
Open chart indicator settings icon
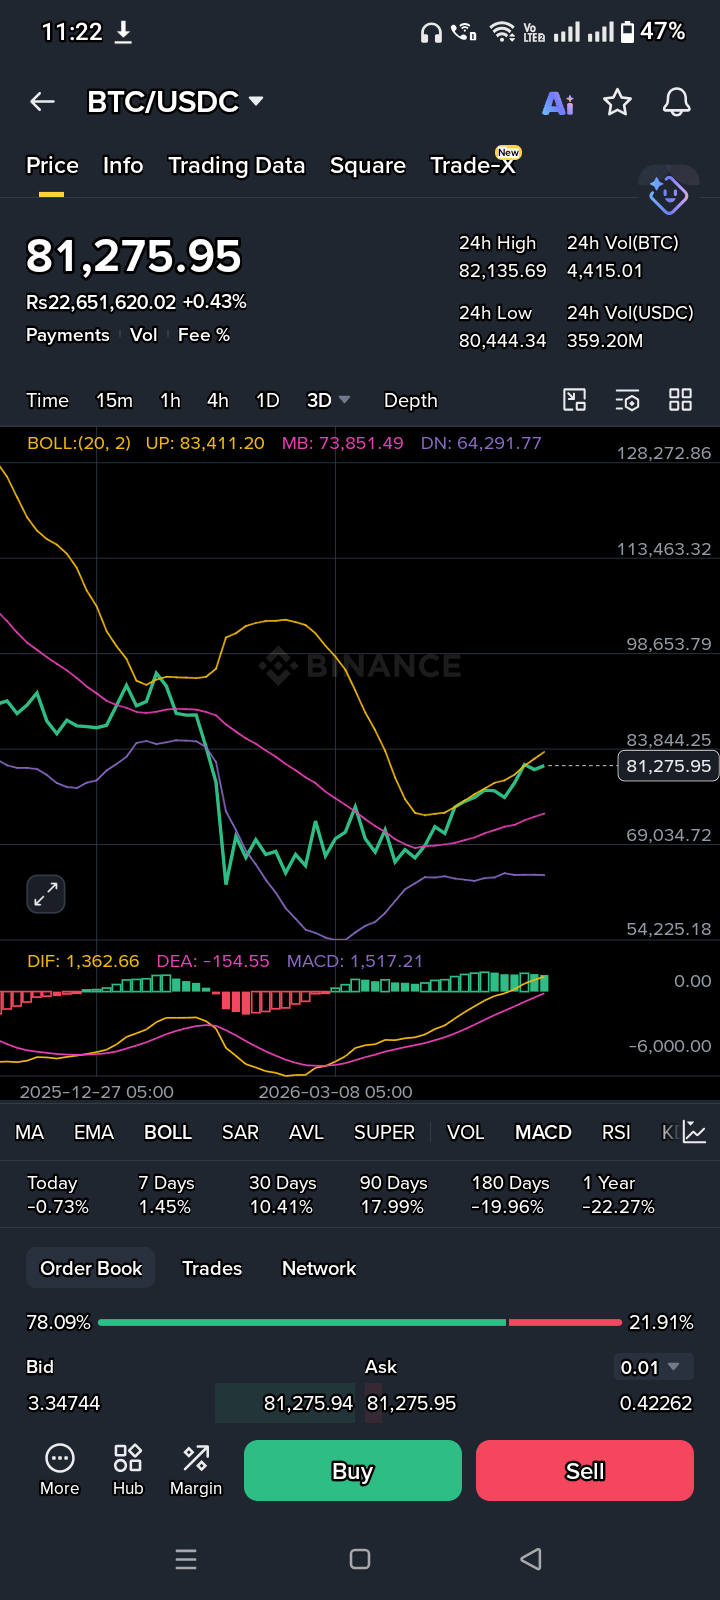click(x=627, y=400)
